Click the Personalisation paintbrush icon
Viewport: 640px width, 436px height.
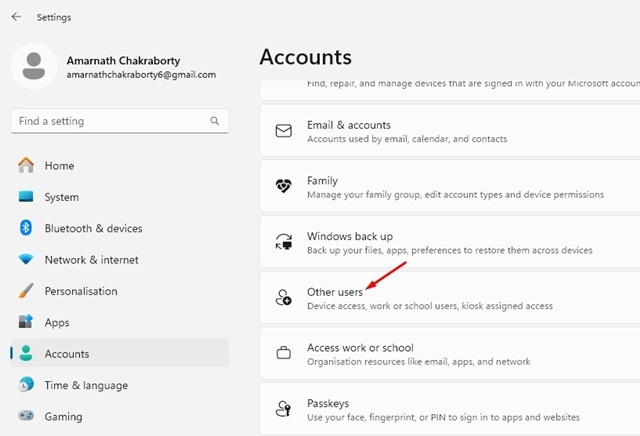click(x=26, y=291)
